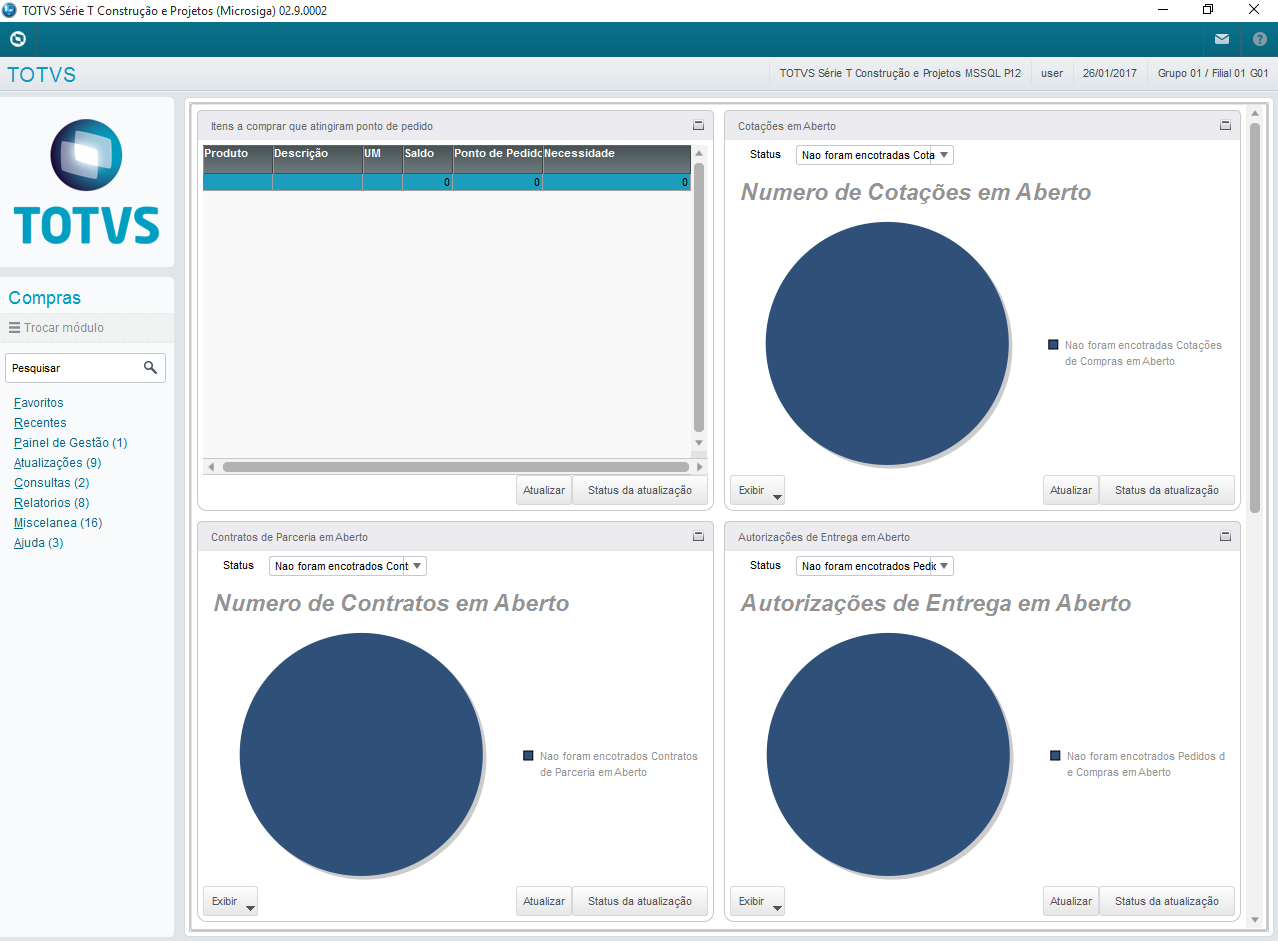Click the TOTVS logo in sidebar
The height and width of the screenshot is (941, 1278).
click(87, 183)
